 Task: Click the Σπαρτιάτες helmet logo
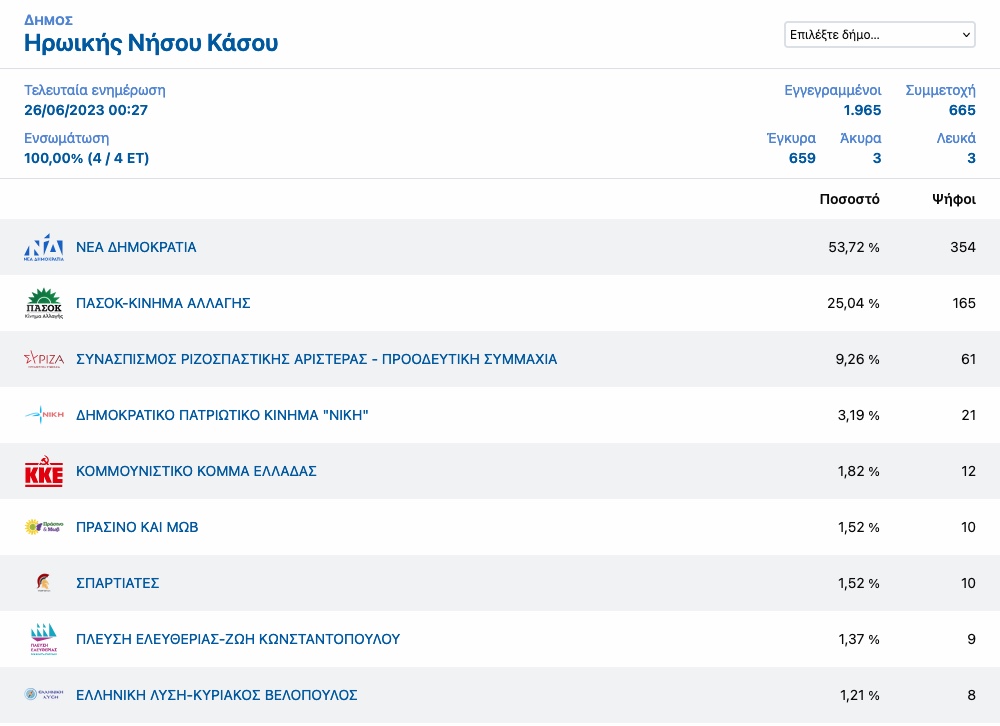[x=44, y=582]
